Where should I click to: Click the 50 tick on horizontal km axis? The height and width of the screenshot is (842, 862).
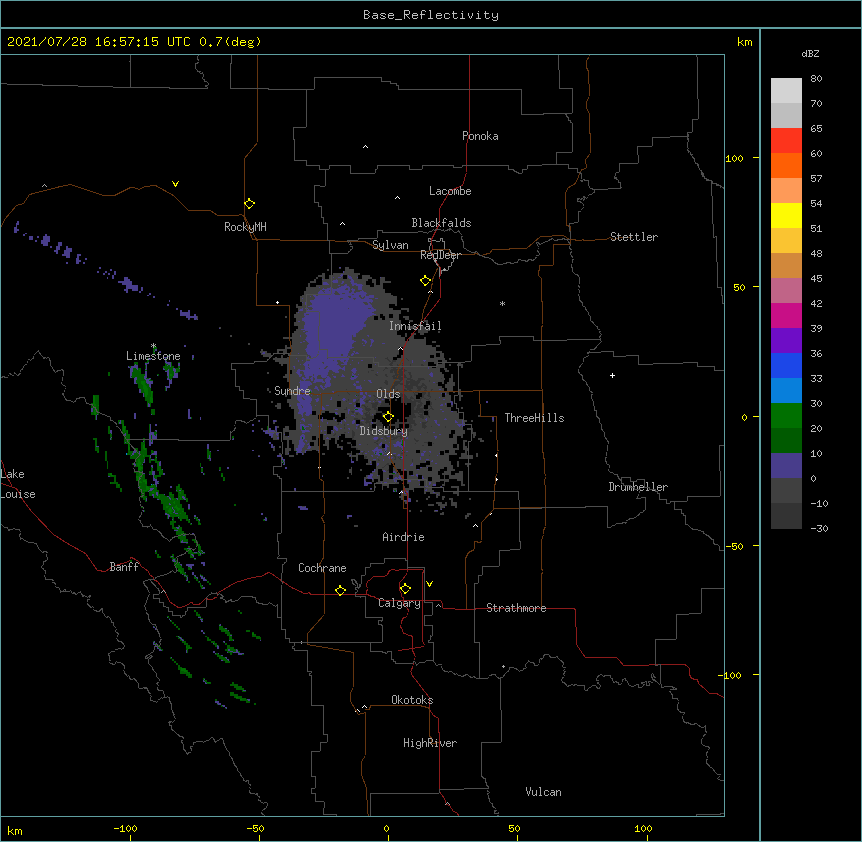514,828
